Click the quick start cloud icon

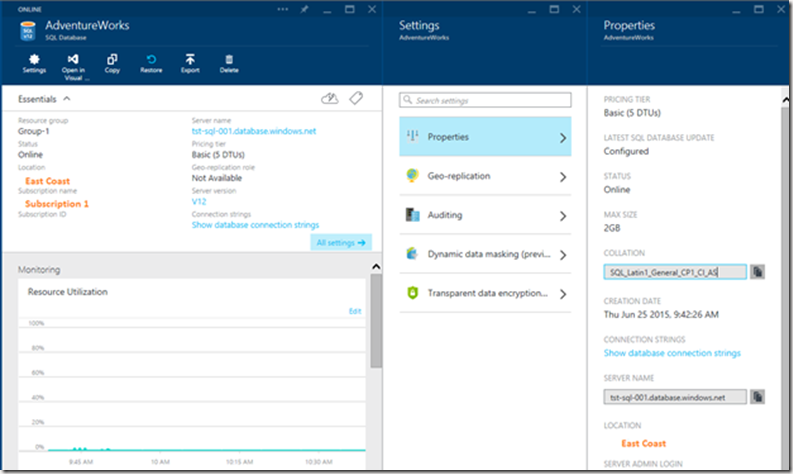click(329, 98)
